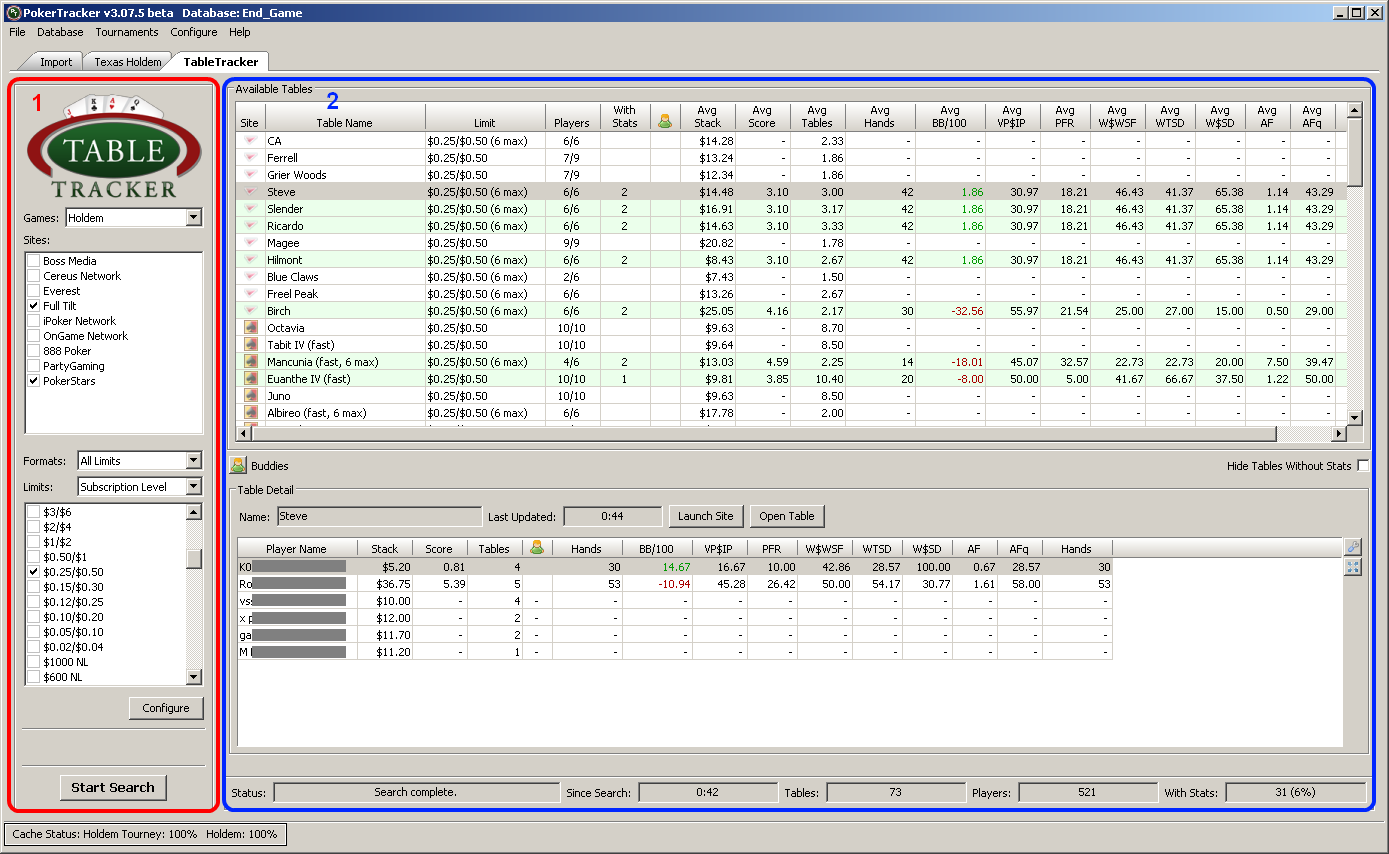Viewport: 1389px width, 854px height.
Task: Select the Birch table row name
Action: point(279,311)
